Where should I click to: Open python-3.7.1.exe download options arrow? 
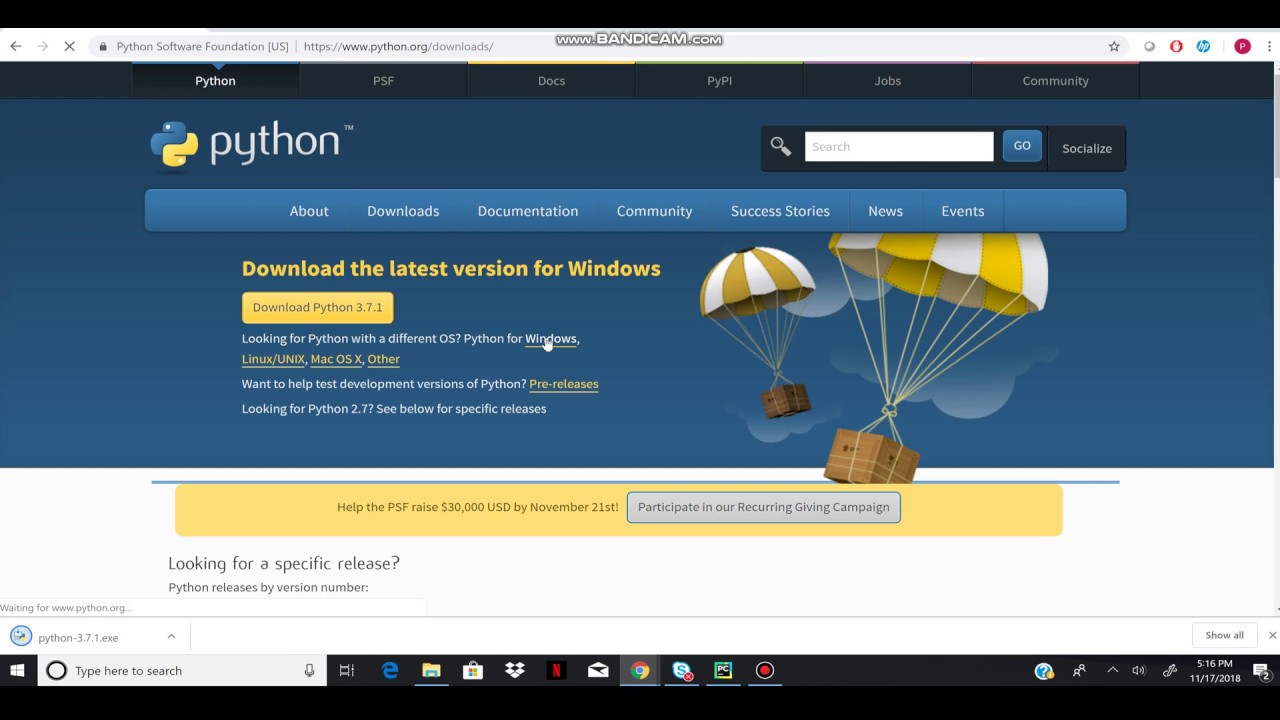171,636
